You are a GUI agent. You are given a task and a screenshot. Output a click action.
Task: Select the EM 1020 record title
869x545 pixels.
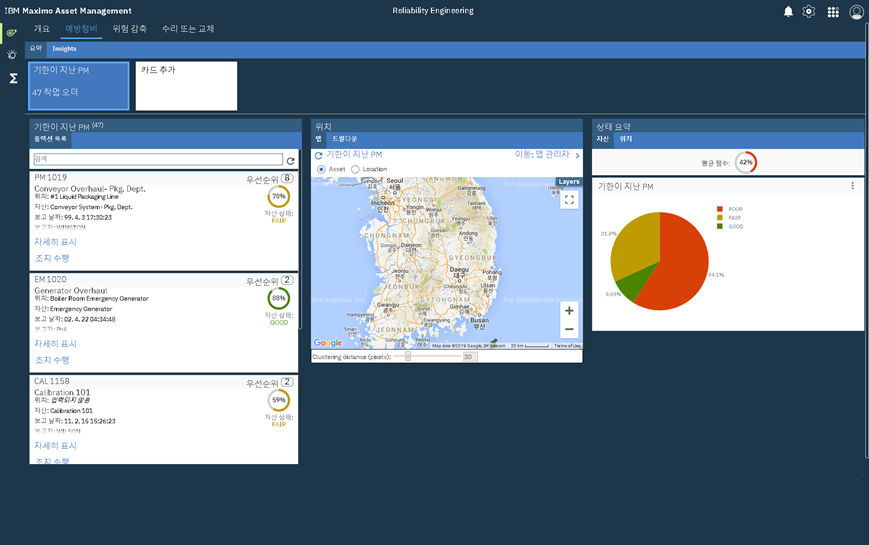pos(50,279)
